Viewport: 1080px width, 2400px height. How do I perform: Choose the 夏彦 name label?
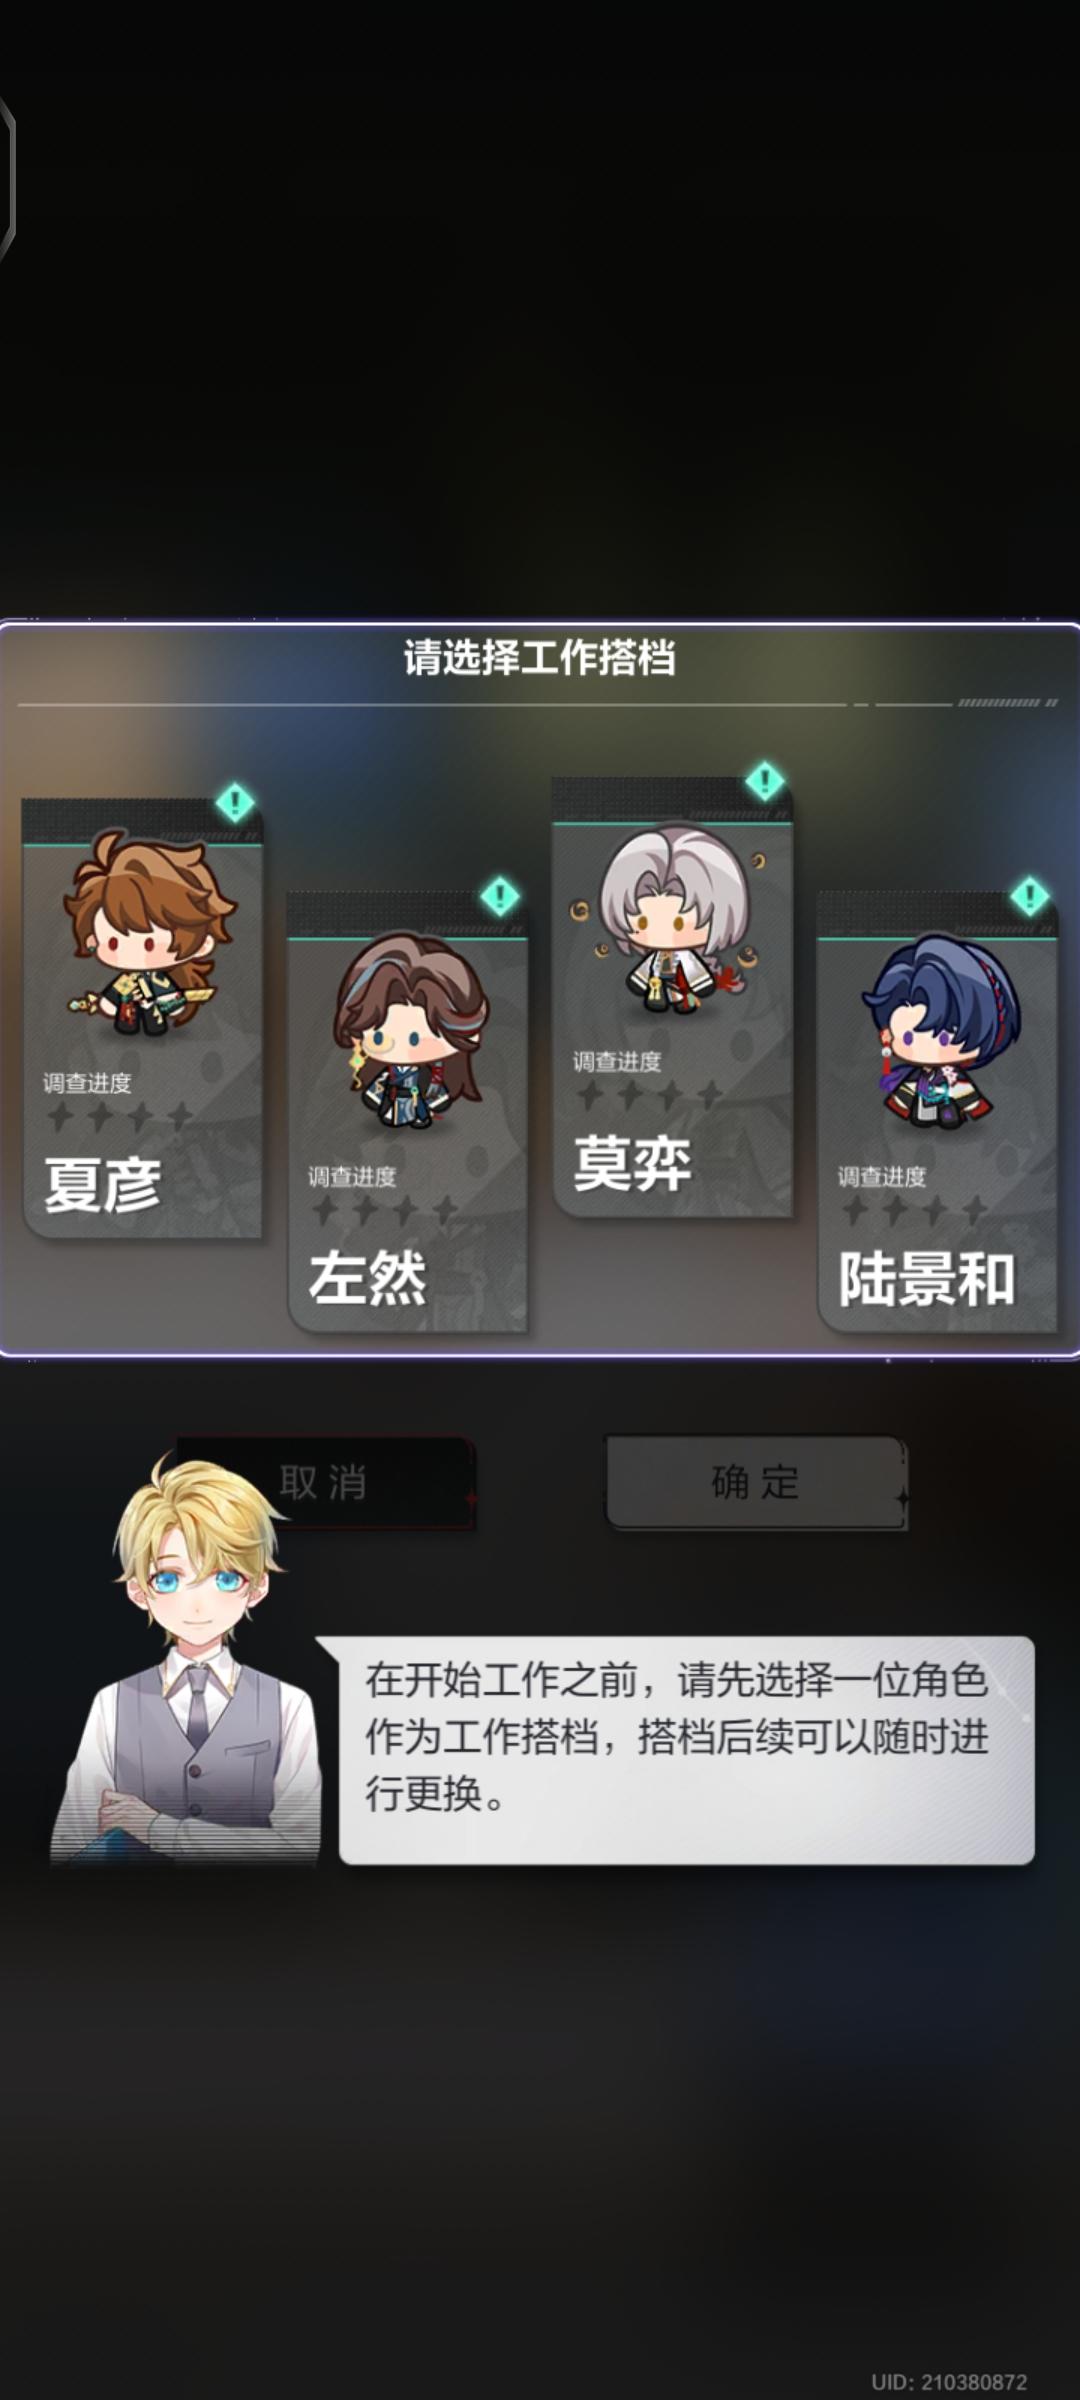(x=102, y=1185)
